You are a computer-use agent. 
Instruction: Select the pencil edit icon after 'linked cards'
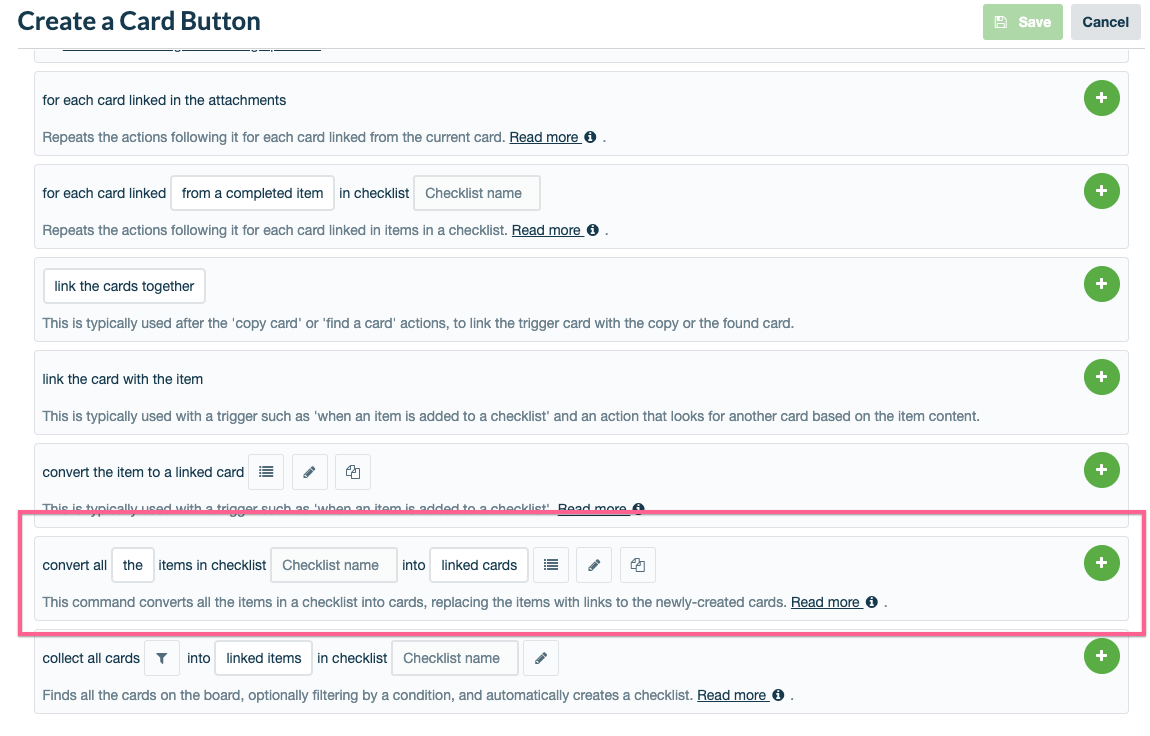tap(594, 565)
